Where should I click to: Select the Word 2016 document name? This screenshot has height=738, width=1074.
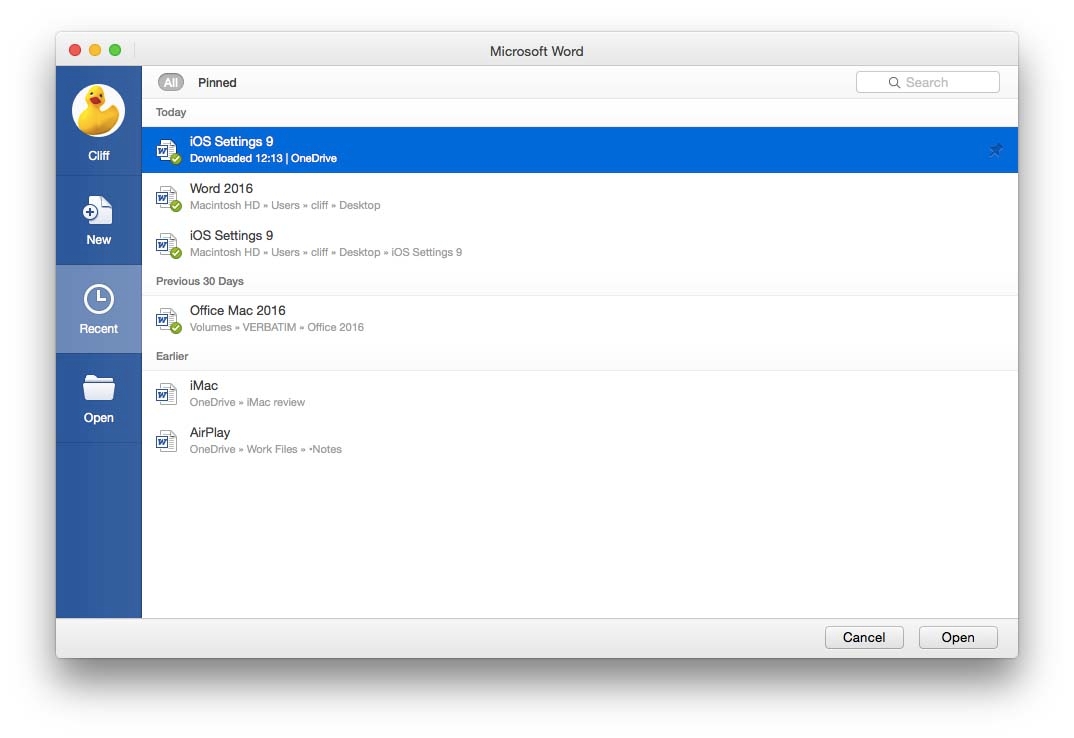221,188
